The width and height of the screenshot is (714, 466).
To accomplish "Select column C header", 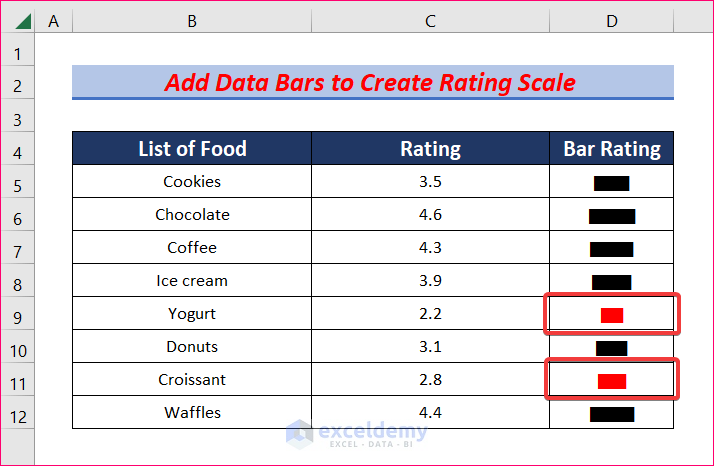I will [x=430, y=20].
